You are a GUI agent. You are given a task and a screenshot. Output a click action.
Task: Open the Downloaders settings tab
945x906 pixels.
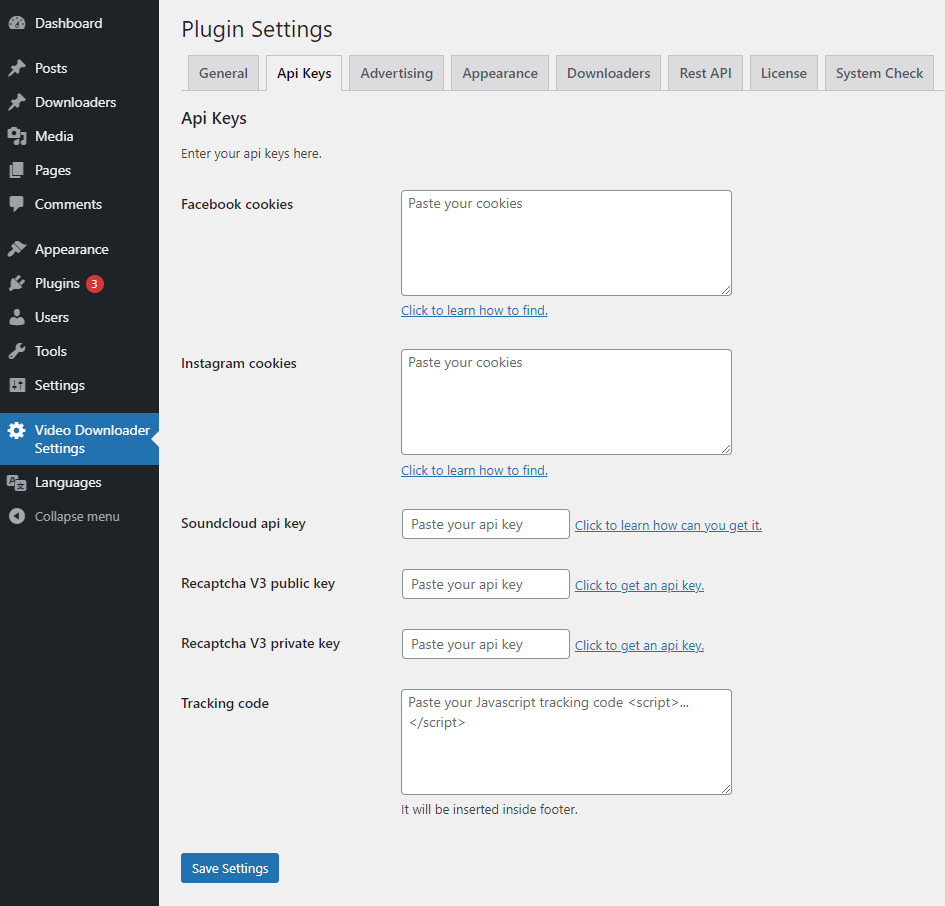point(608,73)
